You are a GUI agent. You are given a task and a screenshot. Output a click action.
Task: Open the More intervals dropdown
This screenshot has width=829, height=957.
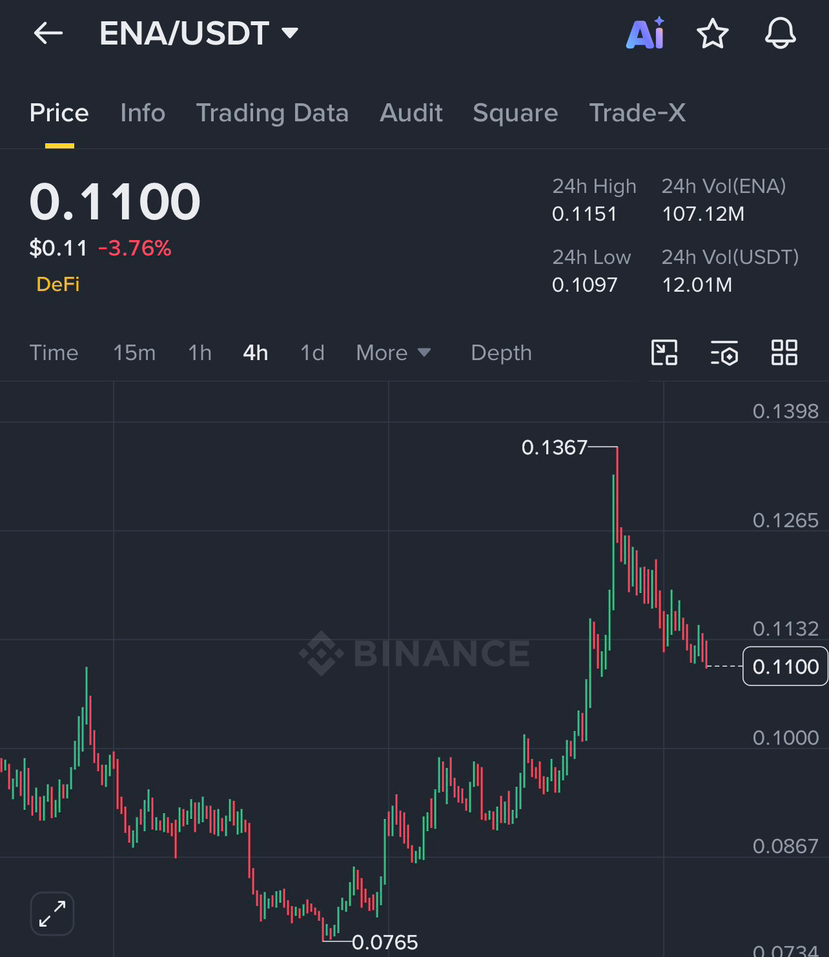(393, 353)
